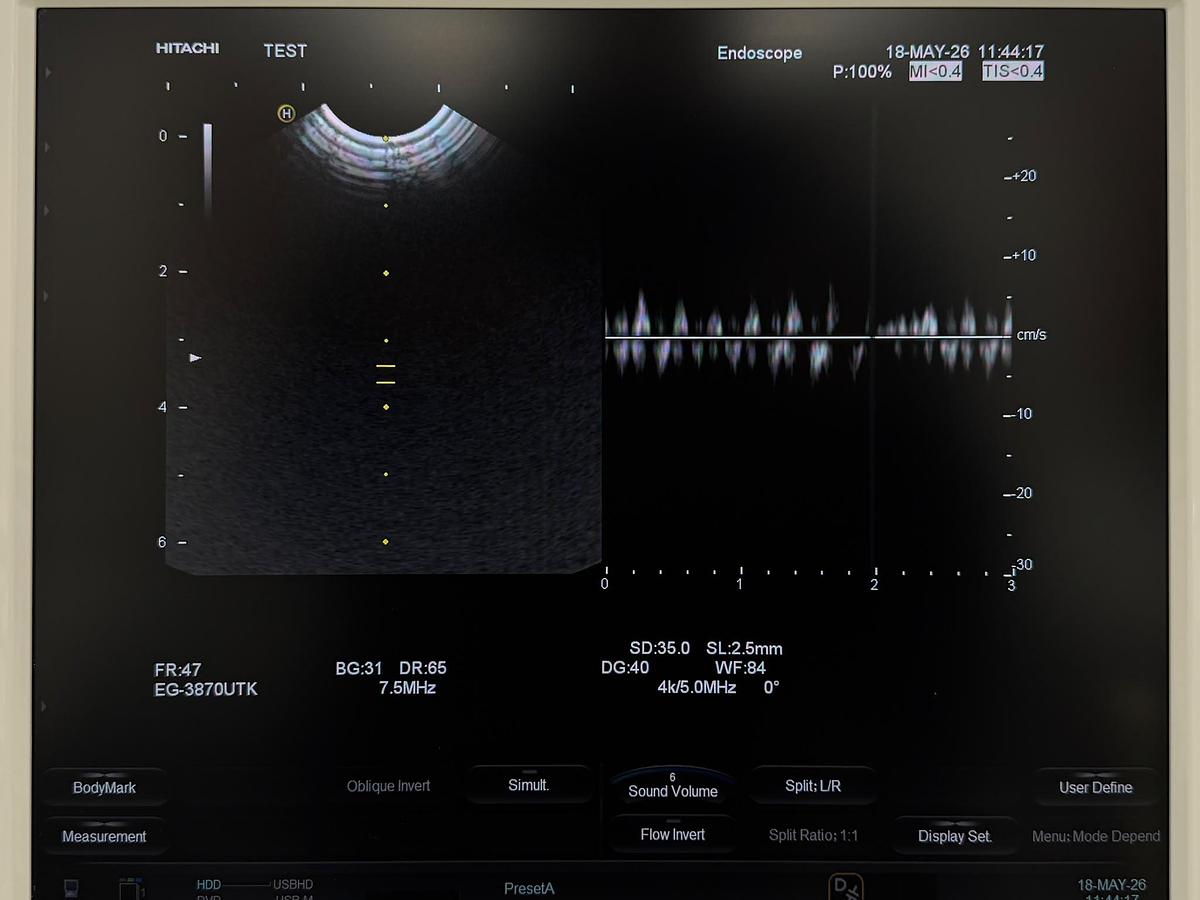Click the DG:40 Doppler gain value
Screen dimensions: 1200x900
[625, 668]
